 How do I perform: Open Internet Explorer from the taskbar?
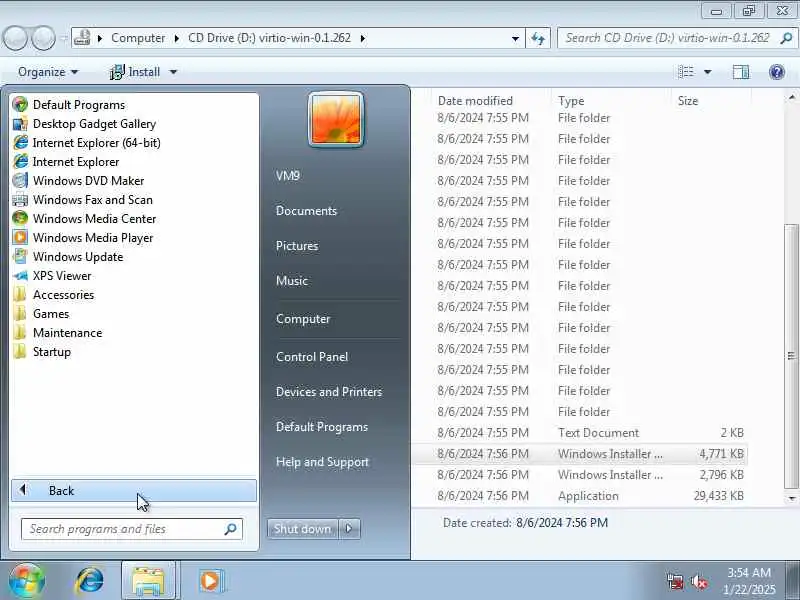(x=90, y=581)
